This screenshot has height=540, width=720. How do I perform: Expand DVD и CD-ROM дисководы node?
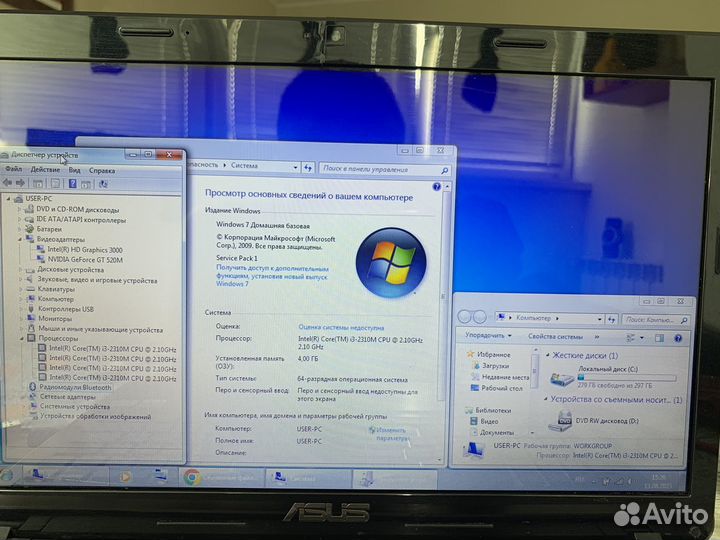[20, 209]
